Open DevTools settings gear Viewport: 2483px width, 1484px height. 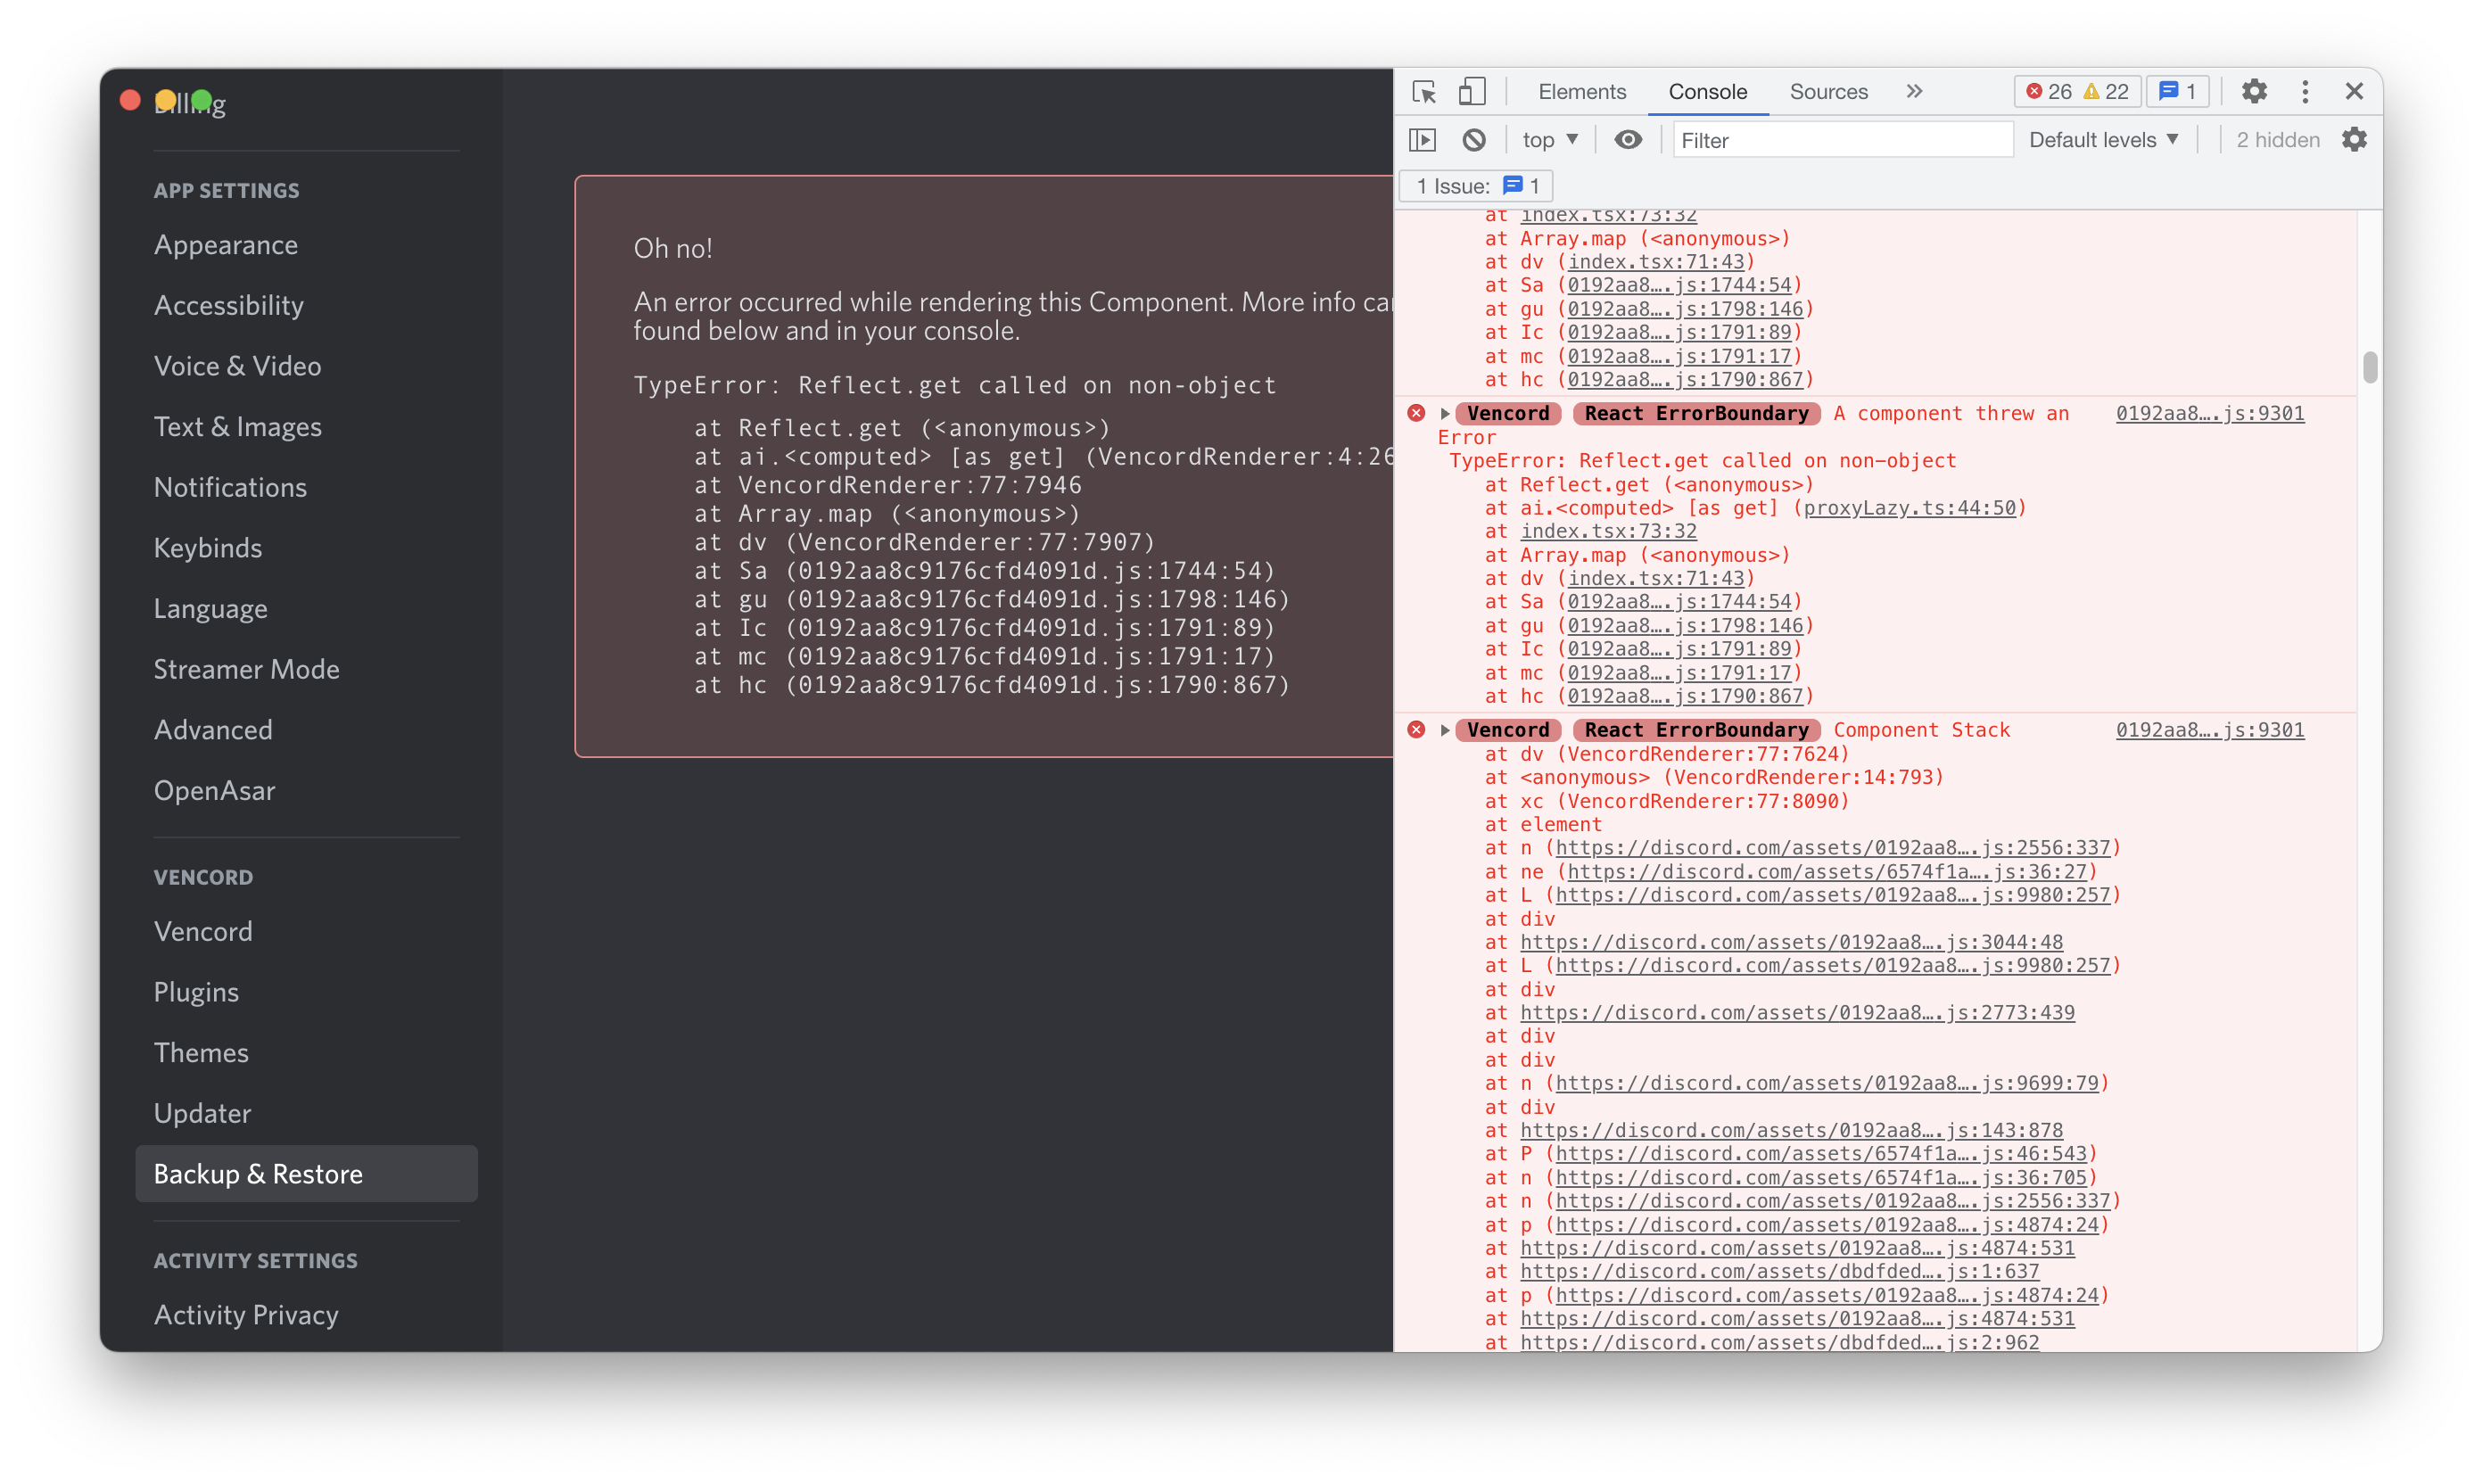point(2254,91)
